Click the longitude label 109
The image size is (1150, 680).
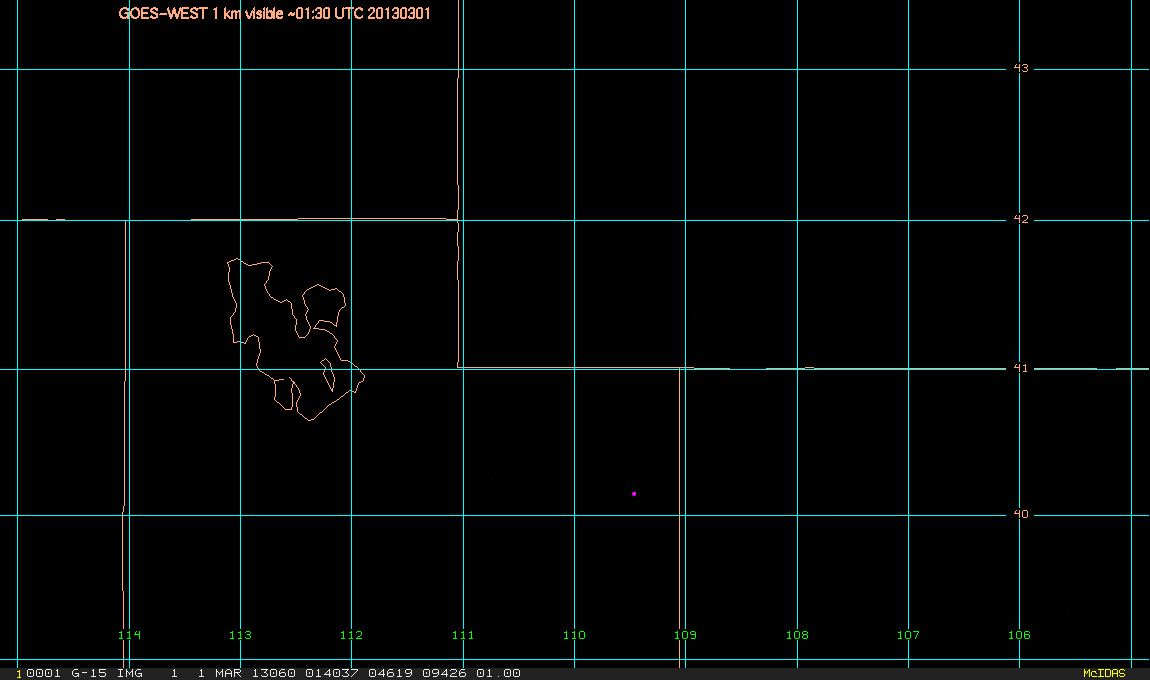tap(685, 635)
